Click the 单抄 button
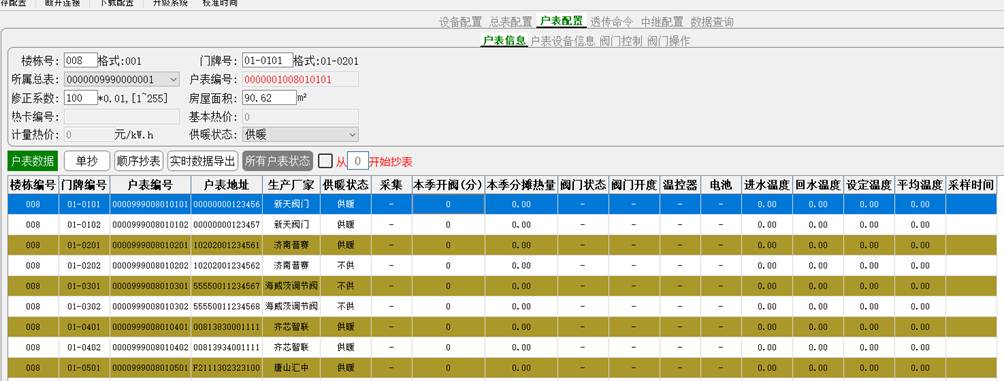Image resolution: width=1004 pixels, height=381 pixels. pyautogui.click(x=87, y=161)
